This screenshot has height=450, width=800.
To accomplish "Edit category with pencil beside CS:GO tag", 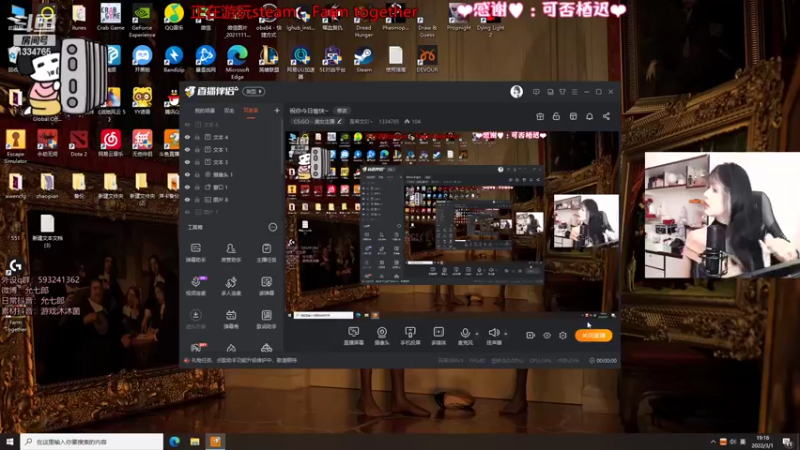I will (339, 121).
